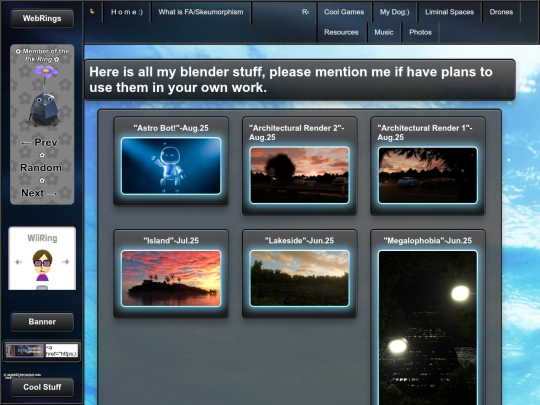Click "Architectural Render 2"-Aug.25 title
Image resolution: width=540 pixels, height=405 pixels.
point(297,133)
